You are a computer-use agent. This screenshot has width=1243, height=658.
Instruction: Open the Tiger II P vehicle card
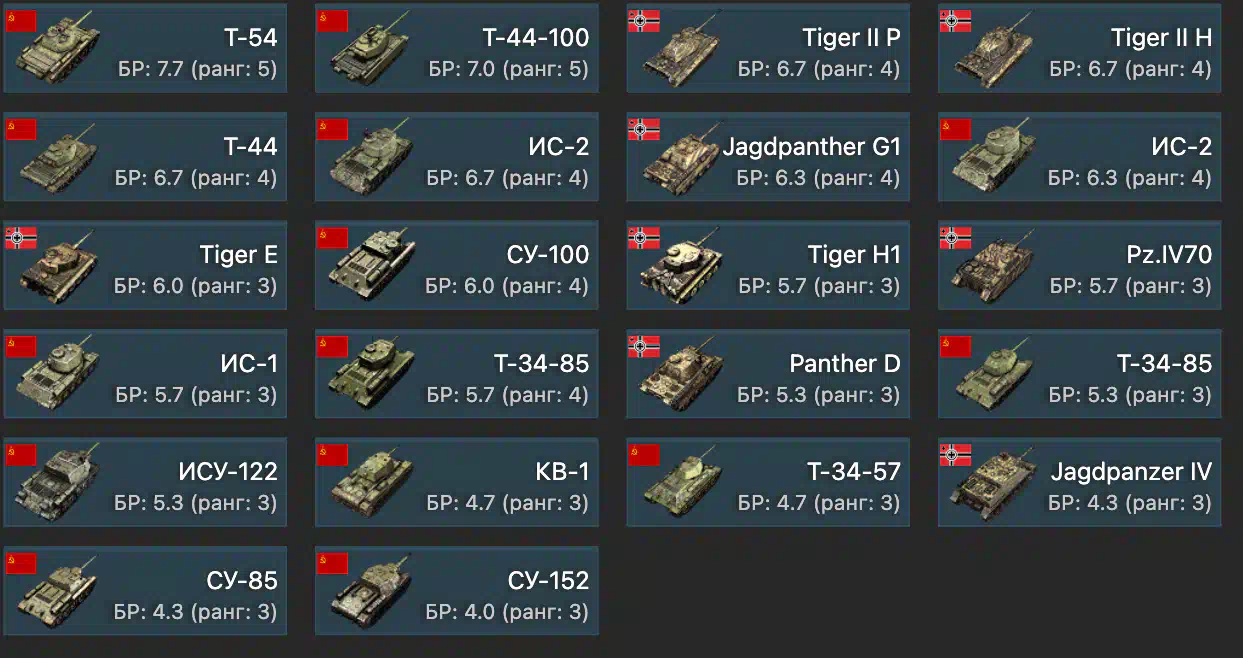click(768, 48)
